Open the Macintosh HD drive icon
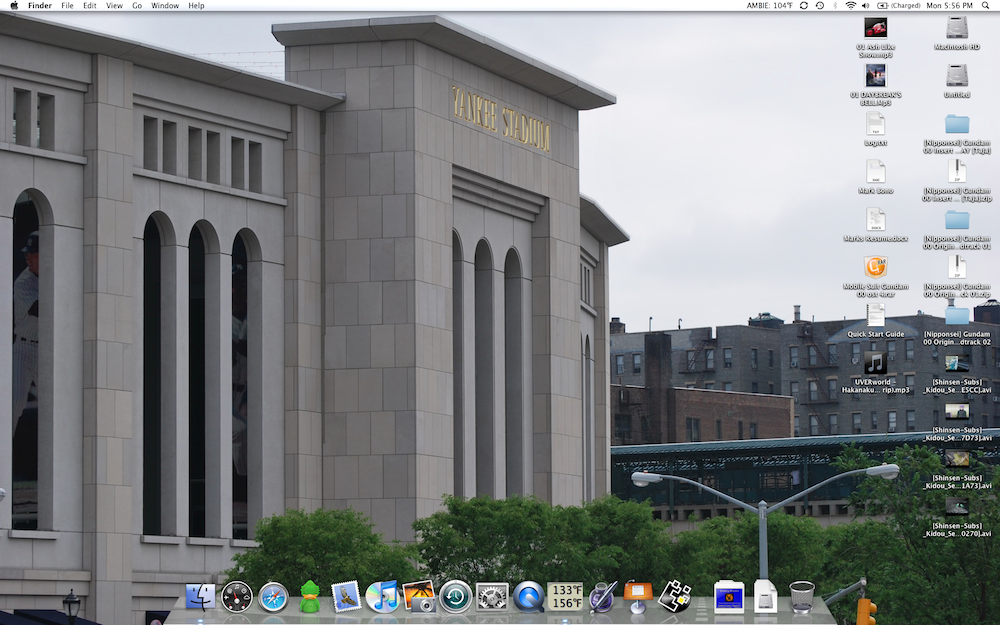1000x625 pixels. (957, 28)
